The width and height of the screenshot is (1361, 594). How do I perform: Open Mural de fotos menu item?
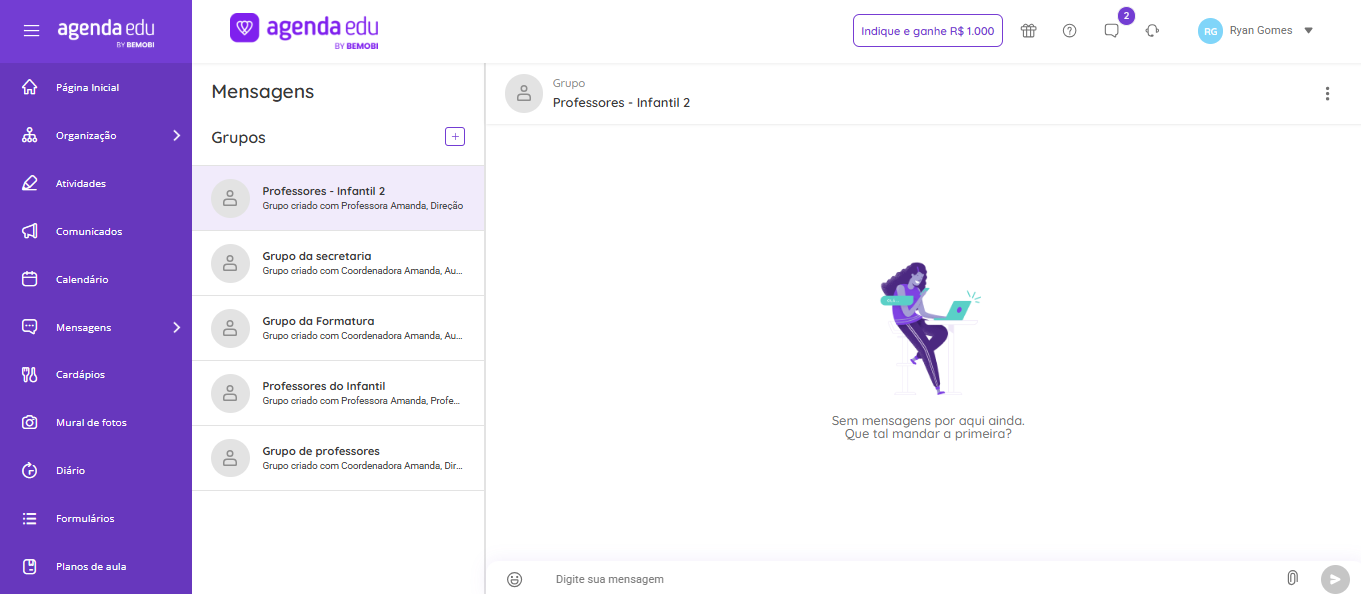[96, 422]
